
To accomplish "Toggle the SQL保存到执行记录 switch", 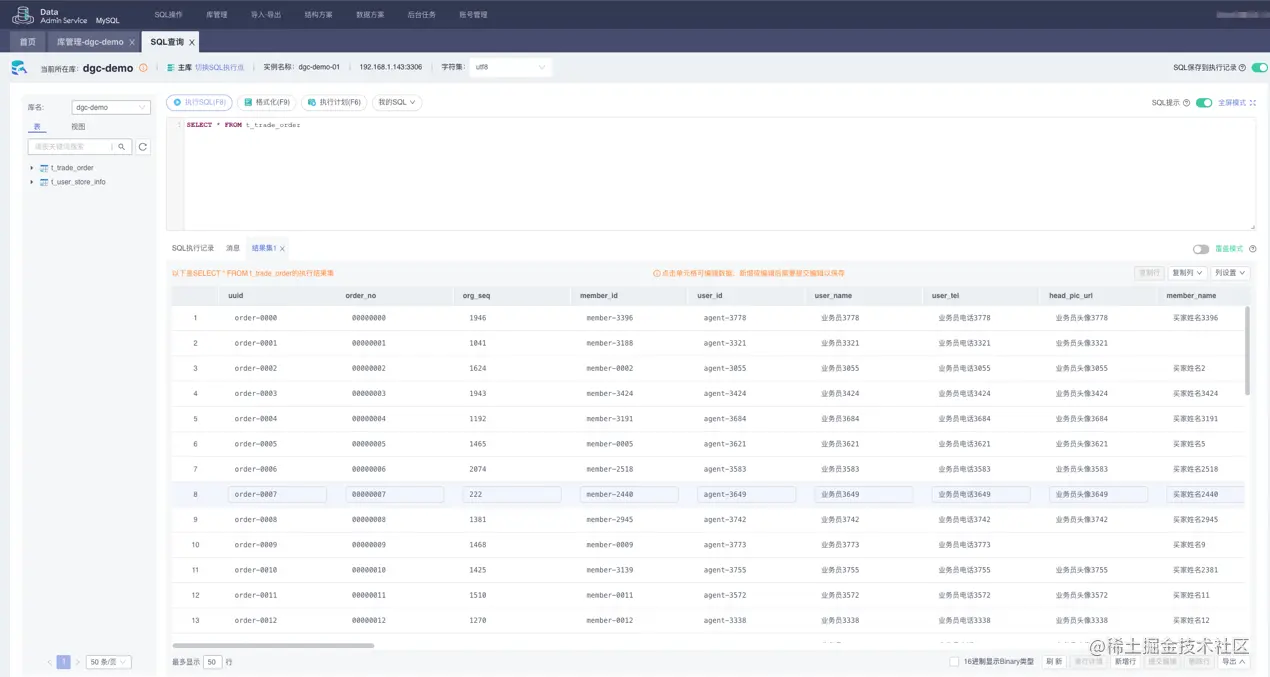I will [1259, 68].
